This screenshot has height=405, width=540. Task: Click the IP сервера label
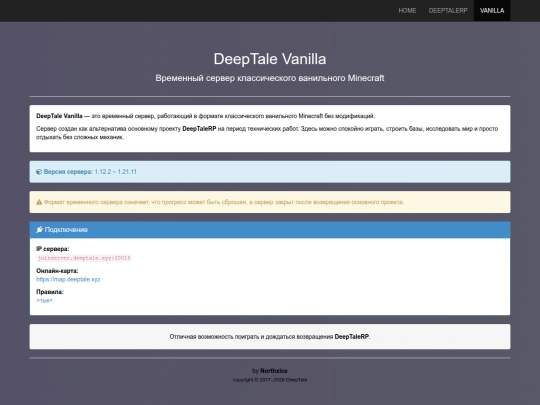[x=53, y=249]
